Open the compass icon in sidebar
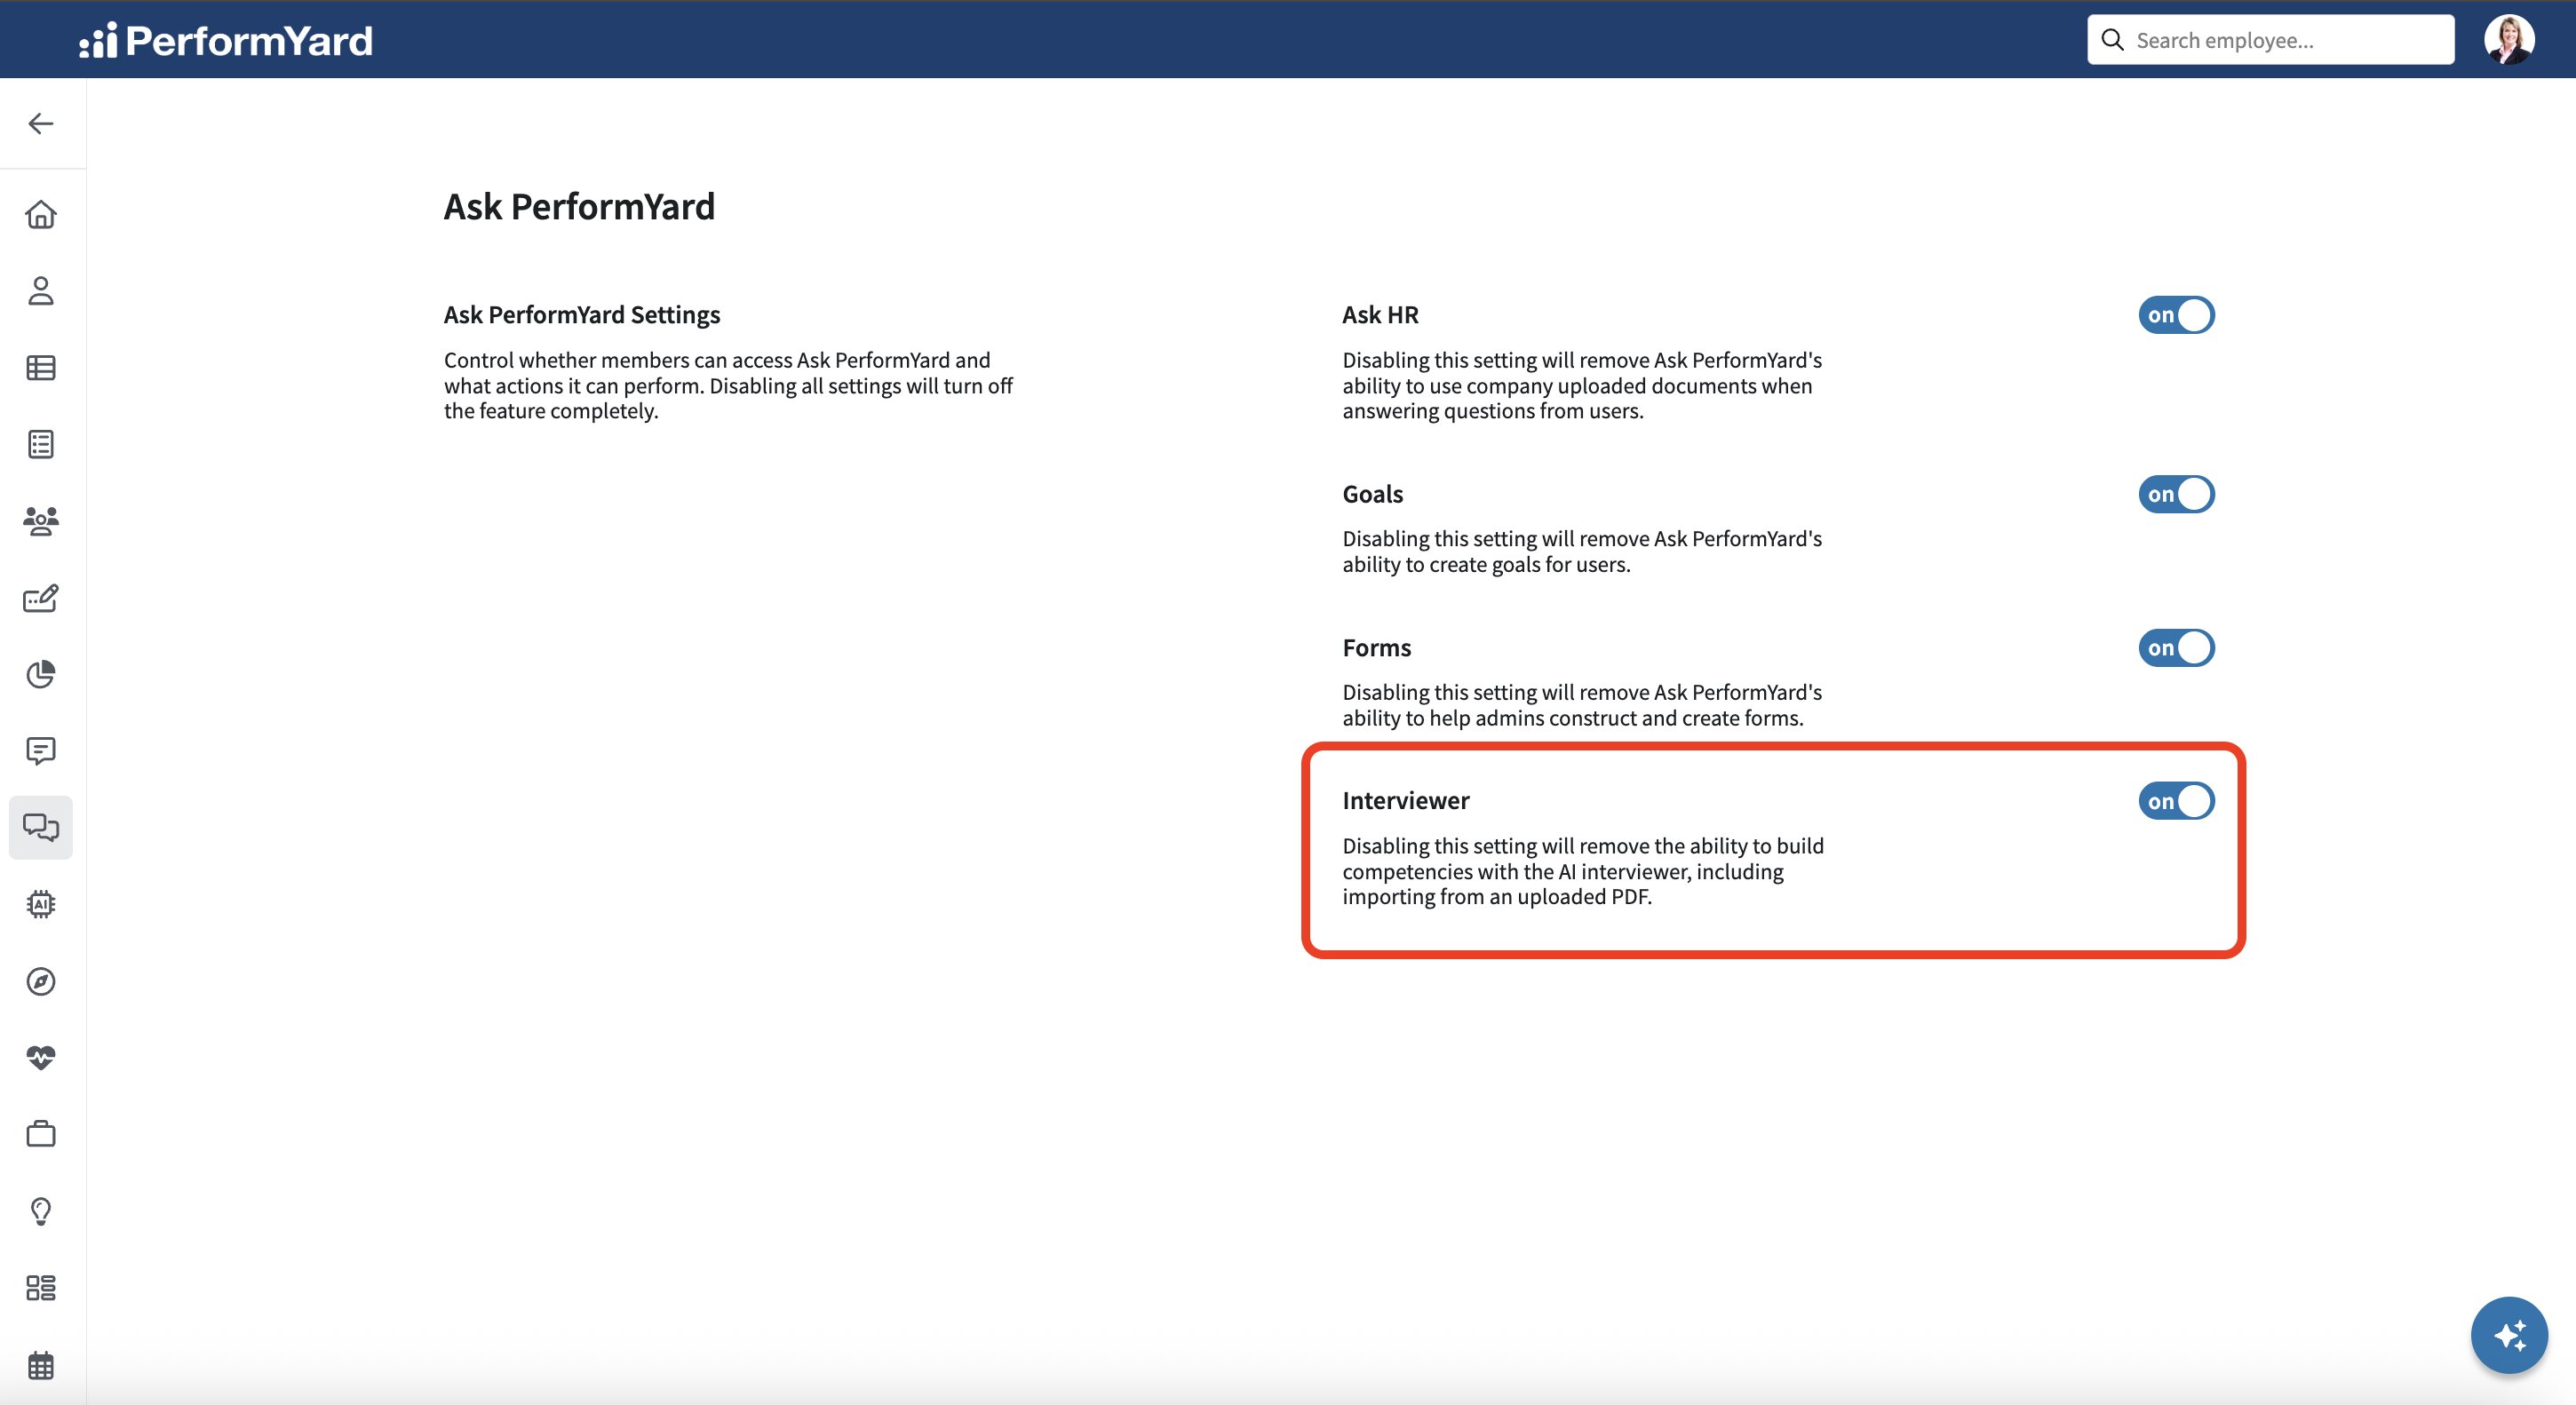Screen dimensions: 2576x1405 point(41,981)
